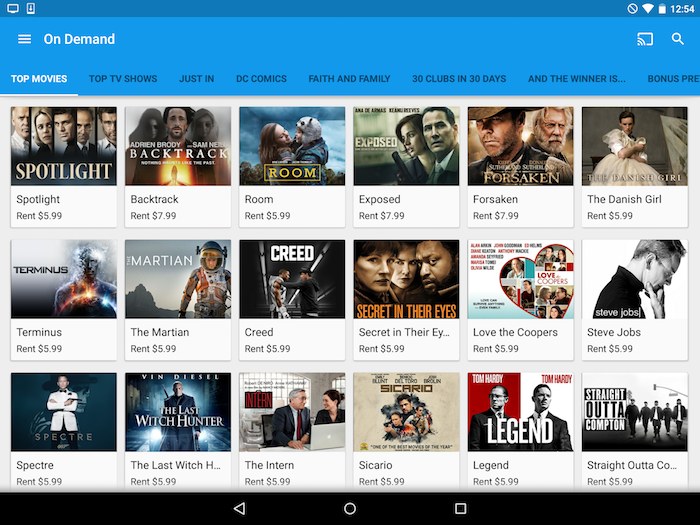Image resolution: width=700 pixels, height=525 pixels.
Task: Open the Legend movie poster
Action: pyautogui.click(x=521, y=412)
